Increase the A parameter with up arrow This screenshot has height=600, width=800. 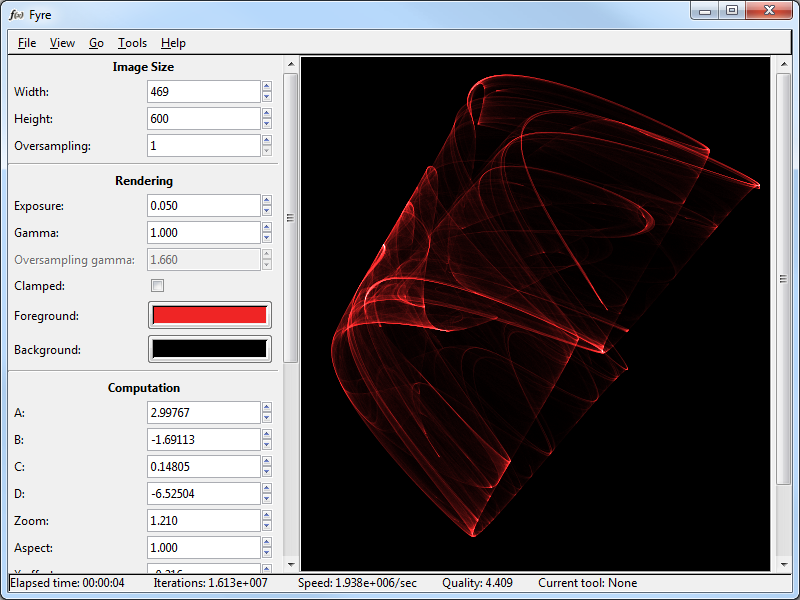click(267, 407)
